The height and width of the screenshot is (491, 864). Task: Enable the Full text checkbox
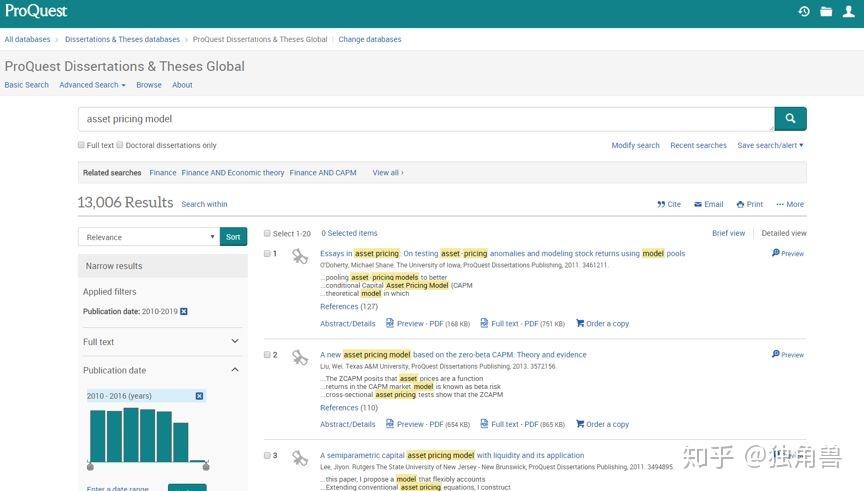tap(81, 145)
